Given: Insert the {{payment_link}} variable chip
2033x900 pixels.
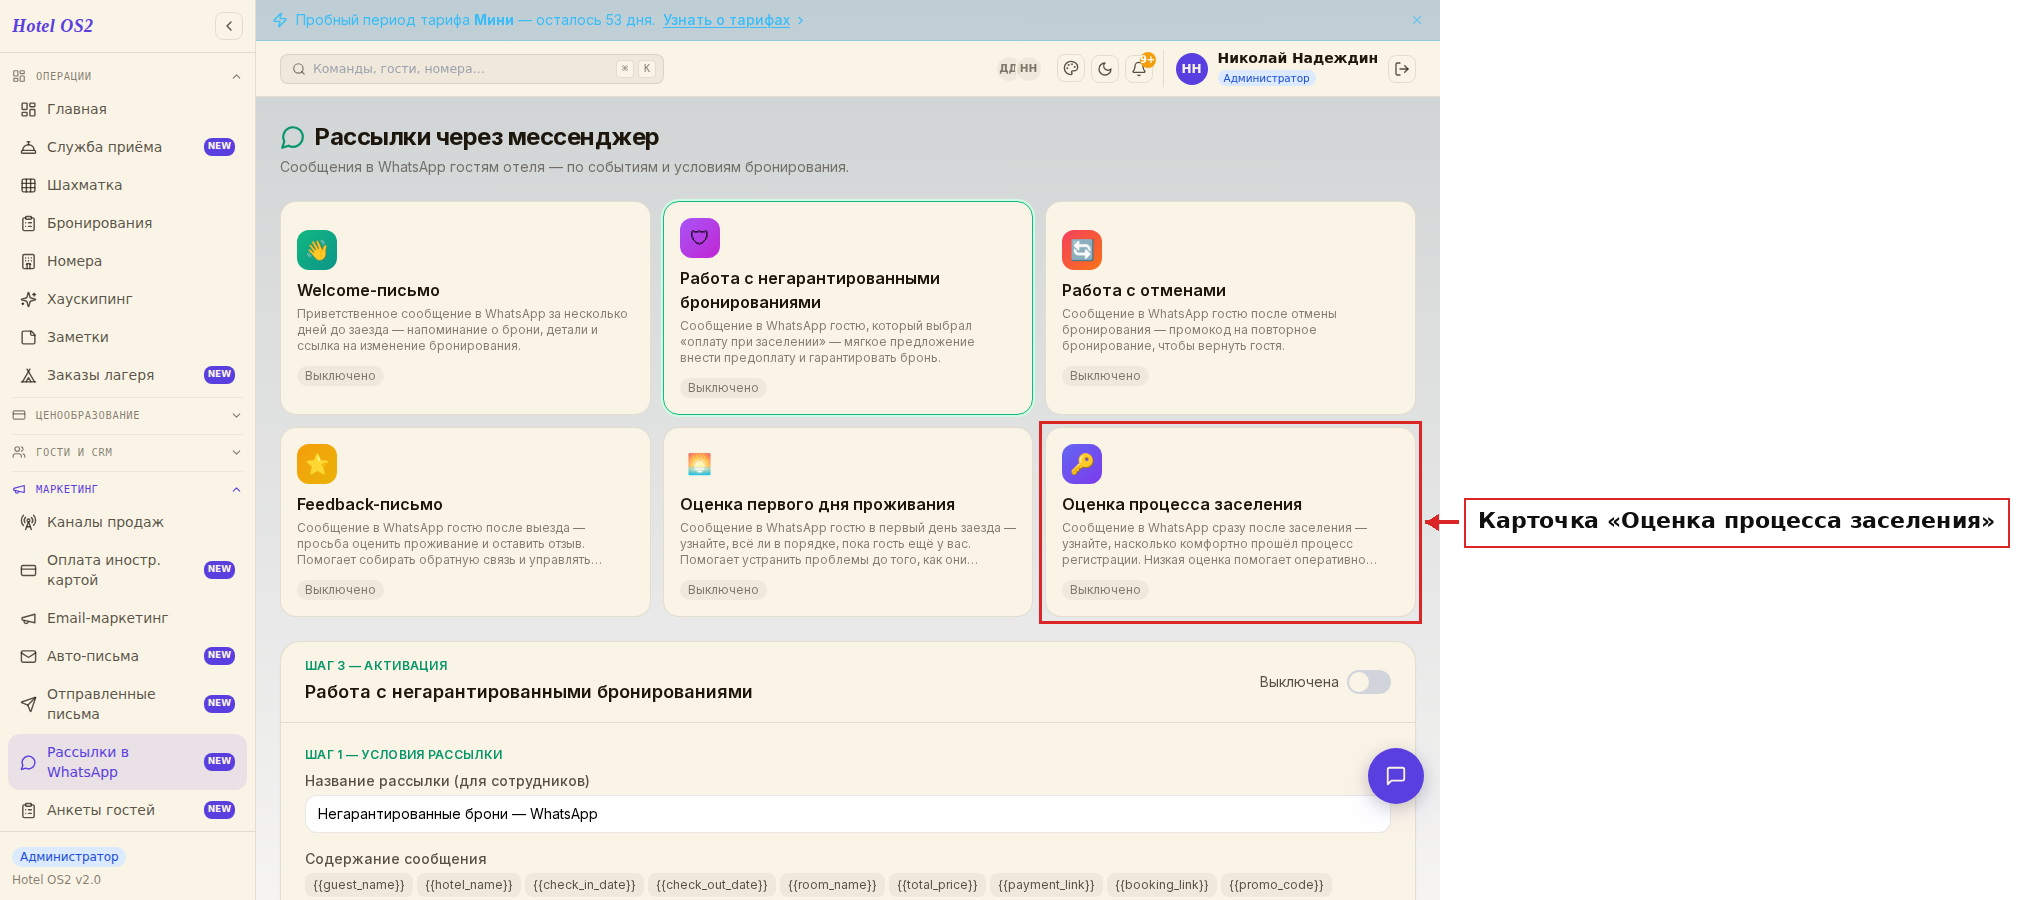Looking at the screenshot, I should tap(1046, 885).
